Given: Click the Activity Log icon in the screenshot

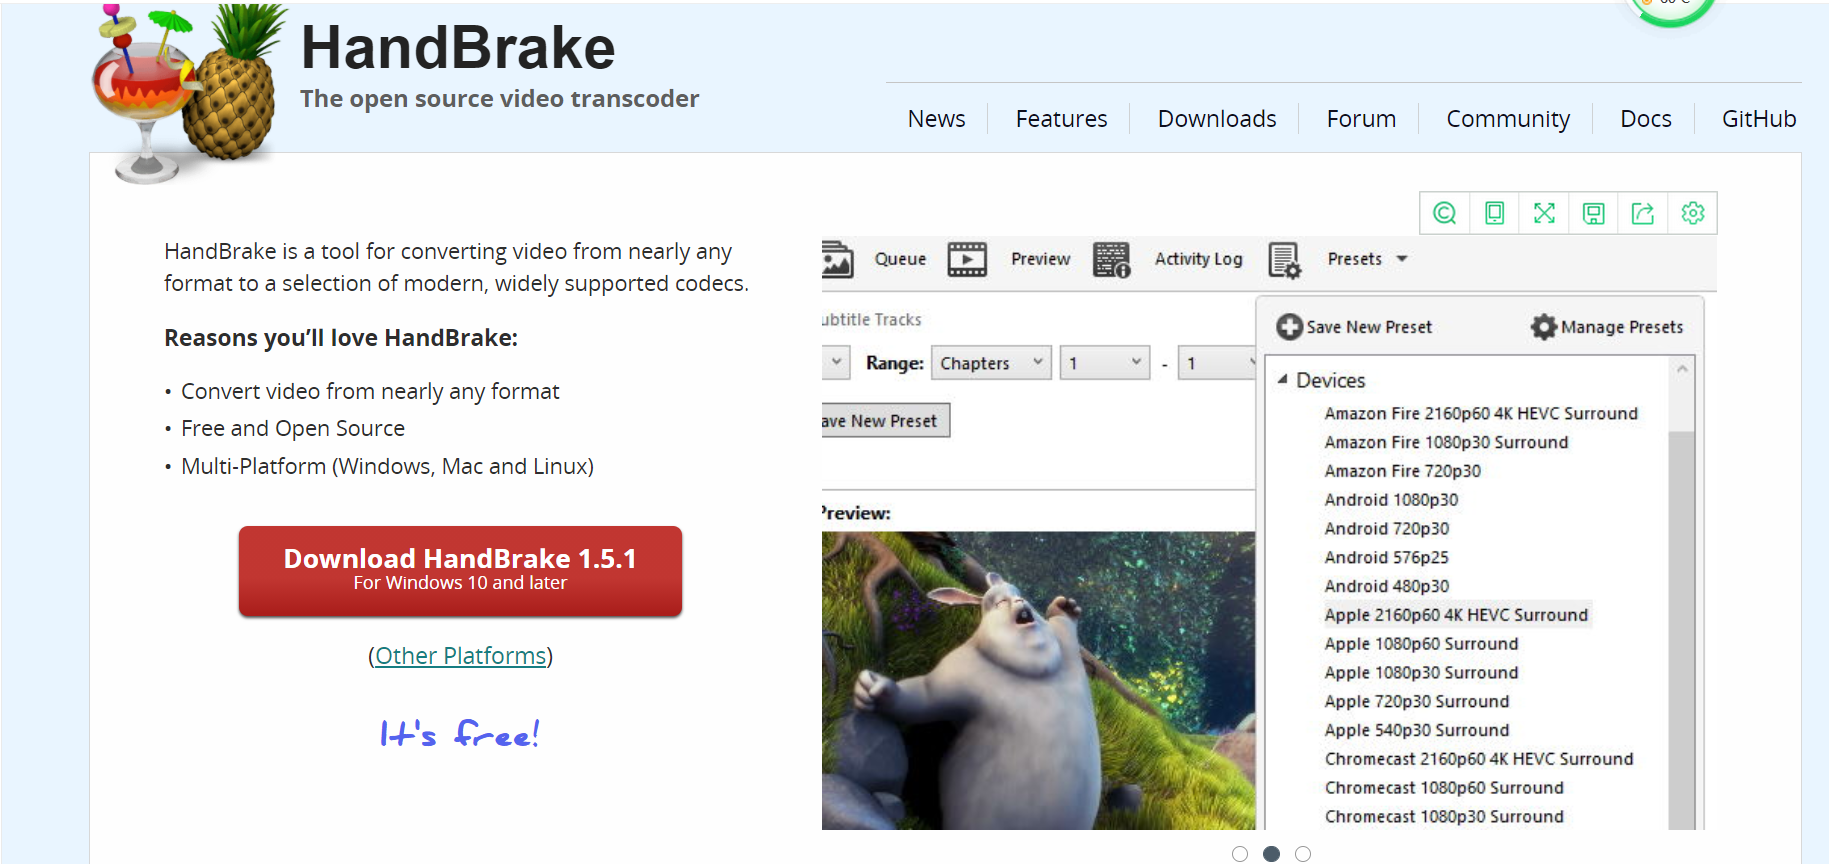Looking at the screenshot, I should pos(1111,259).
